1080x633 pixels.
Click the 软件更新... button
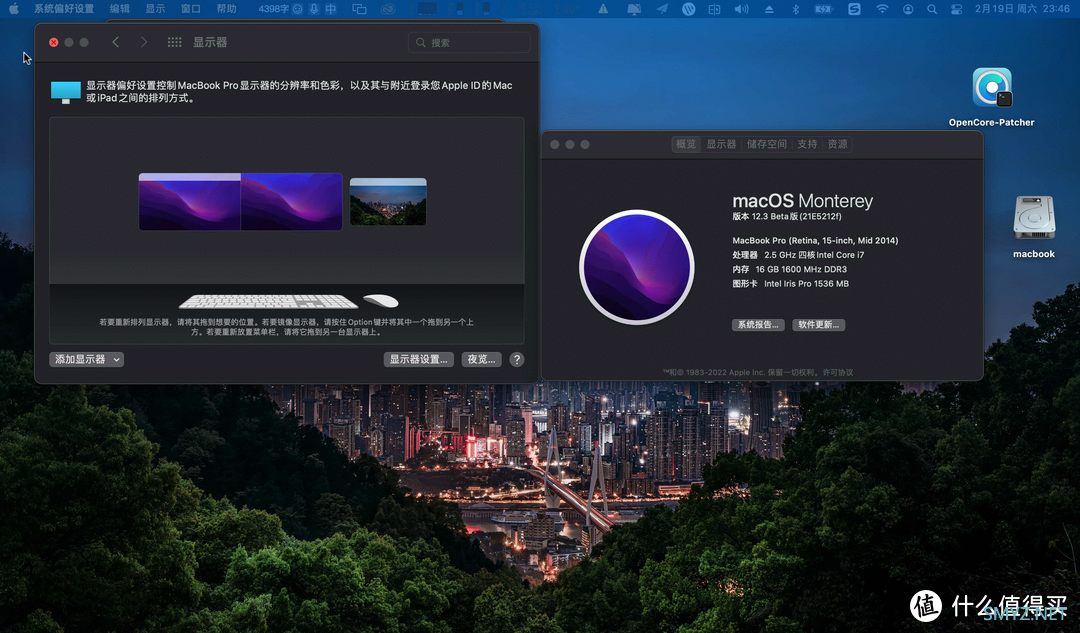(x=819, y=324)
